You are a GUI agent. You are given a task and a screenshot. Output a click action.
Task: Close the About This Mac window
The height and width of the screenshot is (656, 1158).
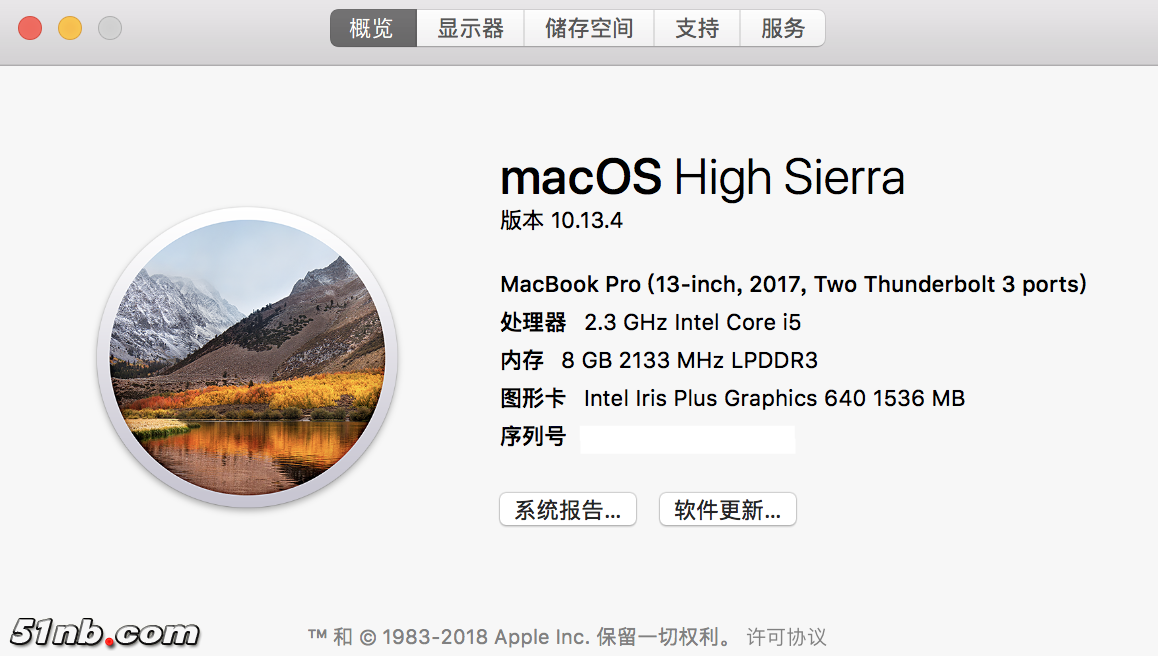point(30,28)
